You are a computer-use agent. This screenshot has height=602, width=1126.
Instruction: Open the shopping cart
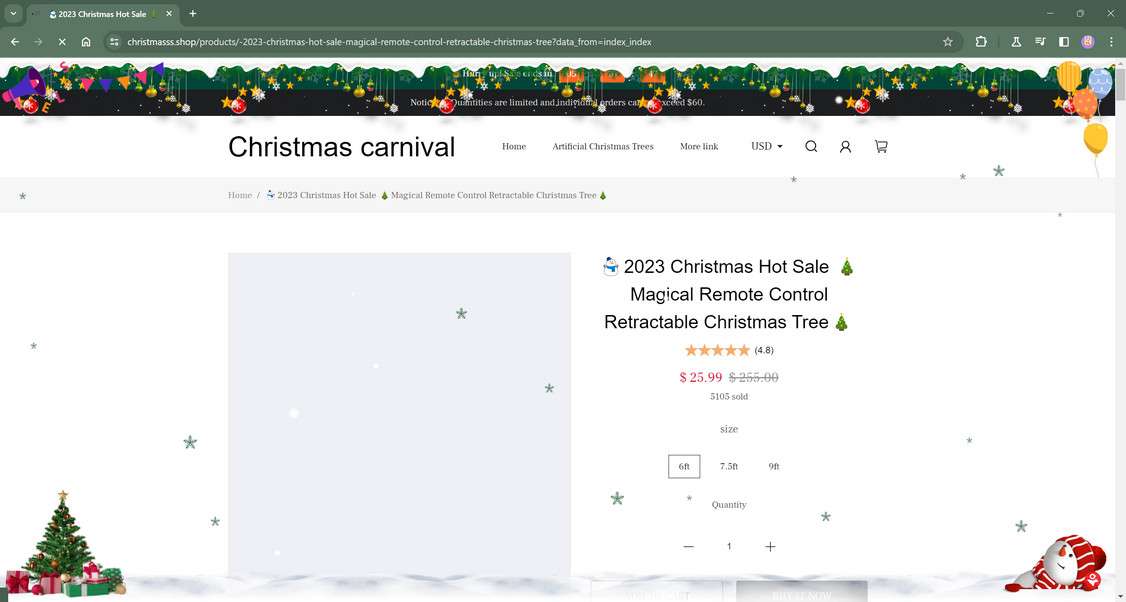click(881, 146)
